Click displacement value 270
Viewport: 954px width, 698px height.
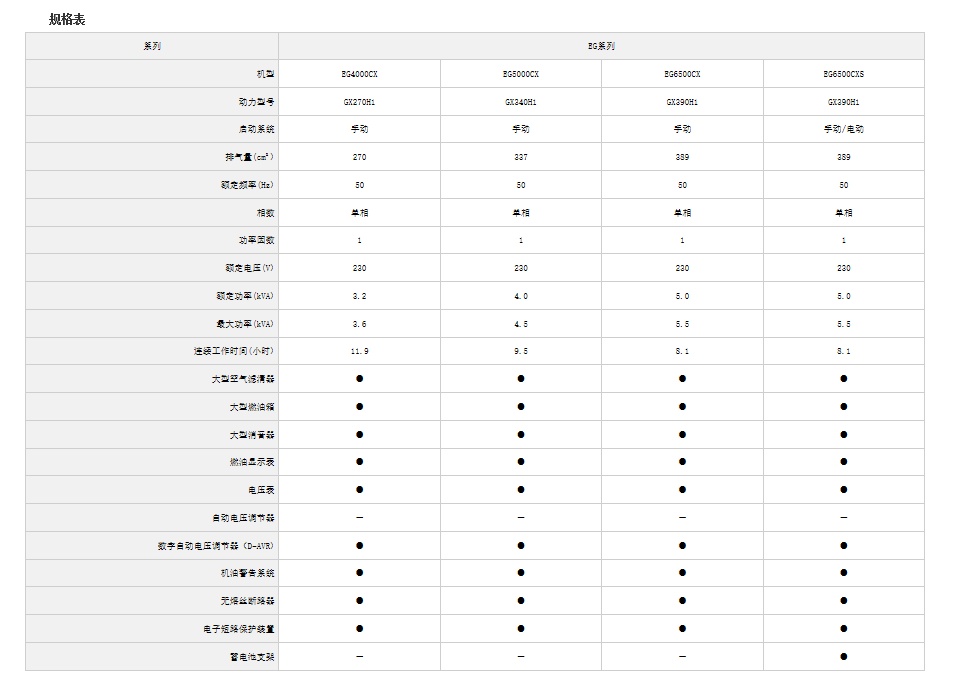click(x=360, y=157)
